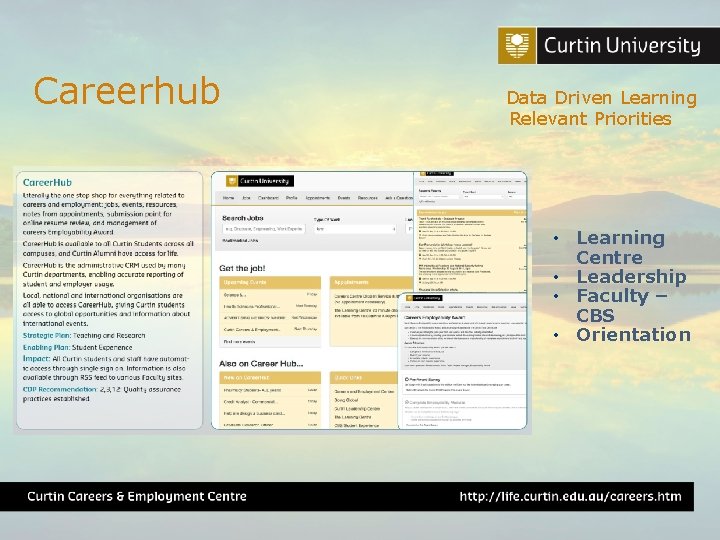Click the 'CareerHub' heading in description panel
720x540 pixels.
[x=47, y=182]
